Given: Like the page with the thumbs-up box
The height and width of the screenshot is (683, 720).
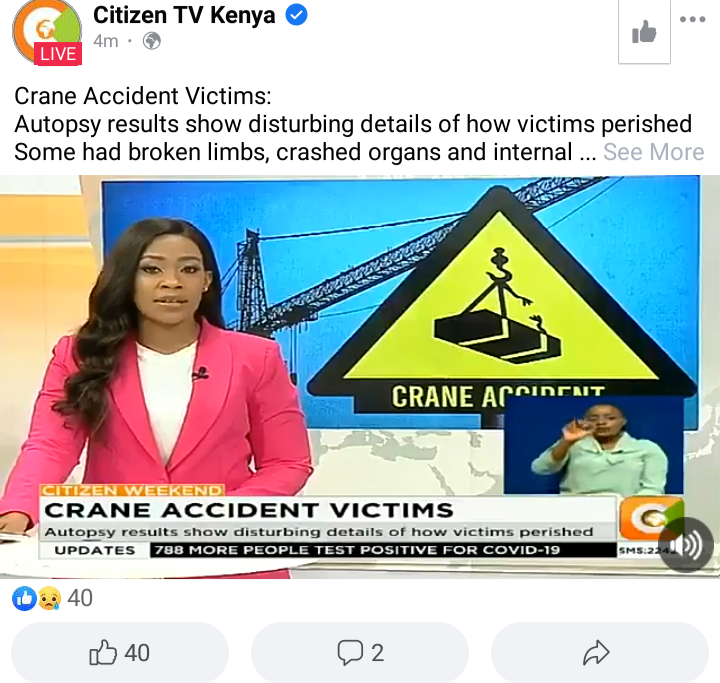Looking at the screenshot, I should 644,32.
